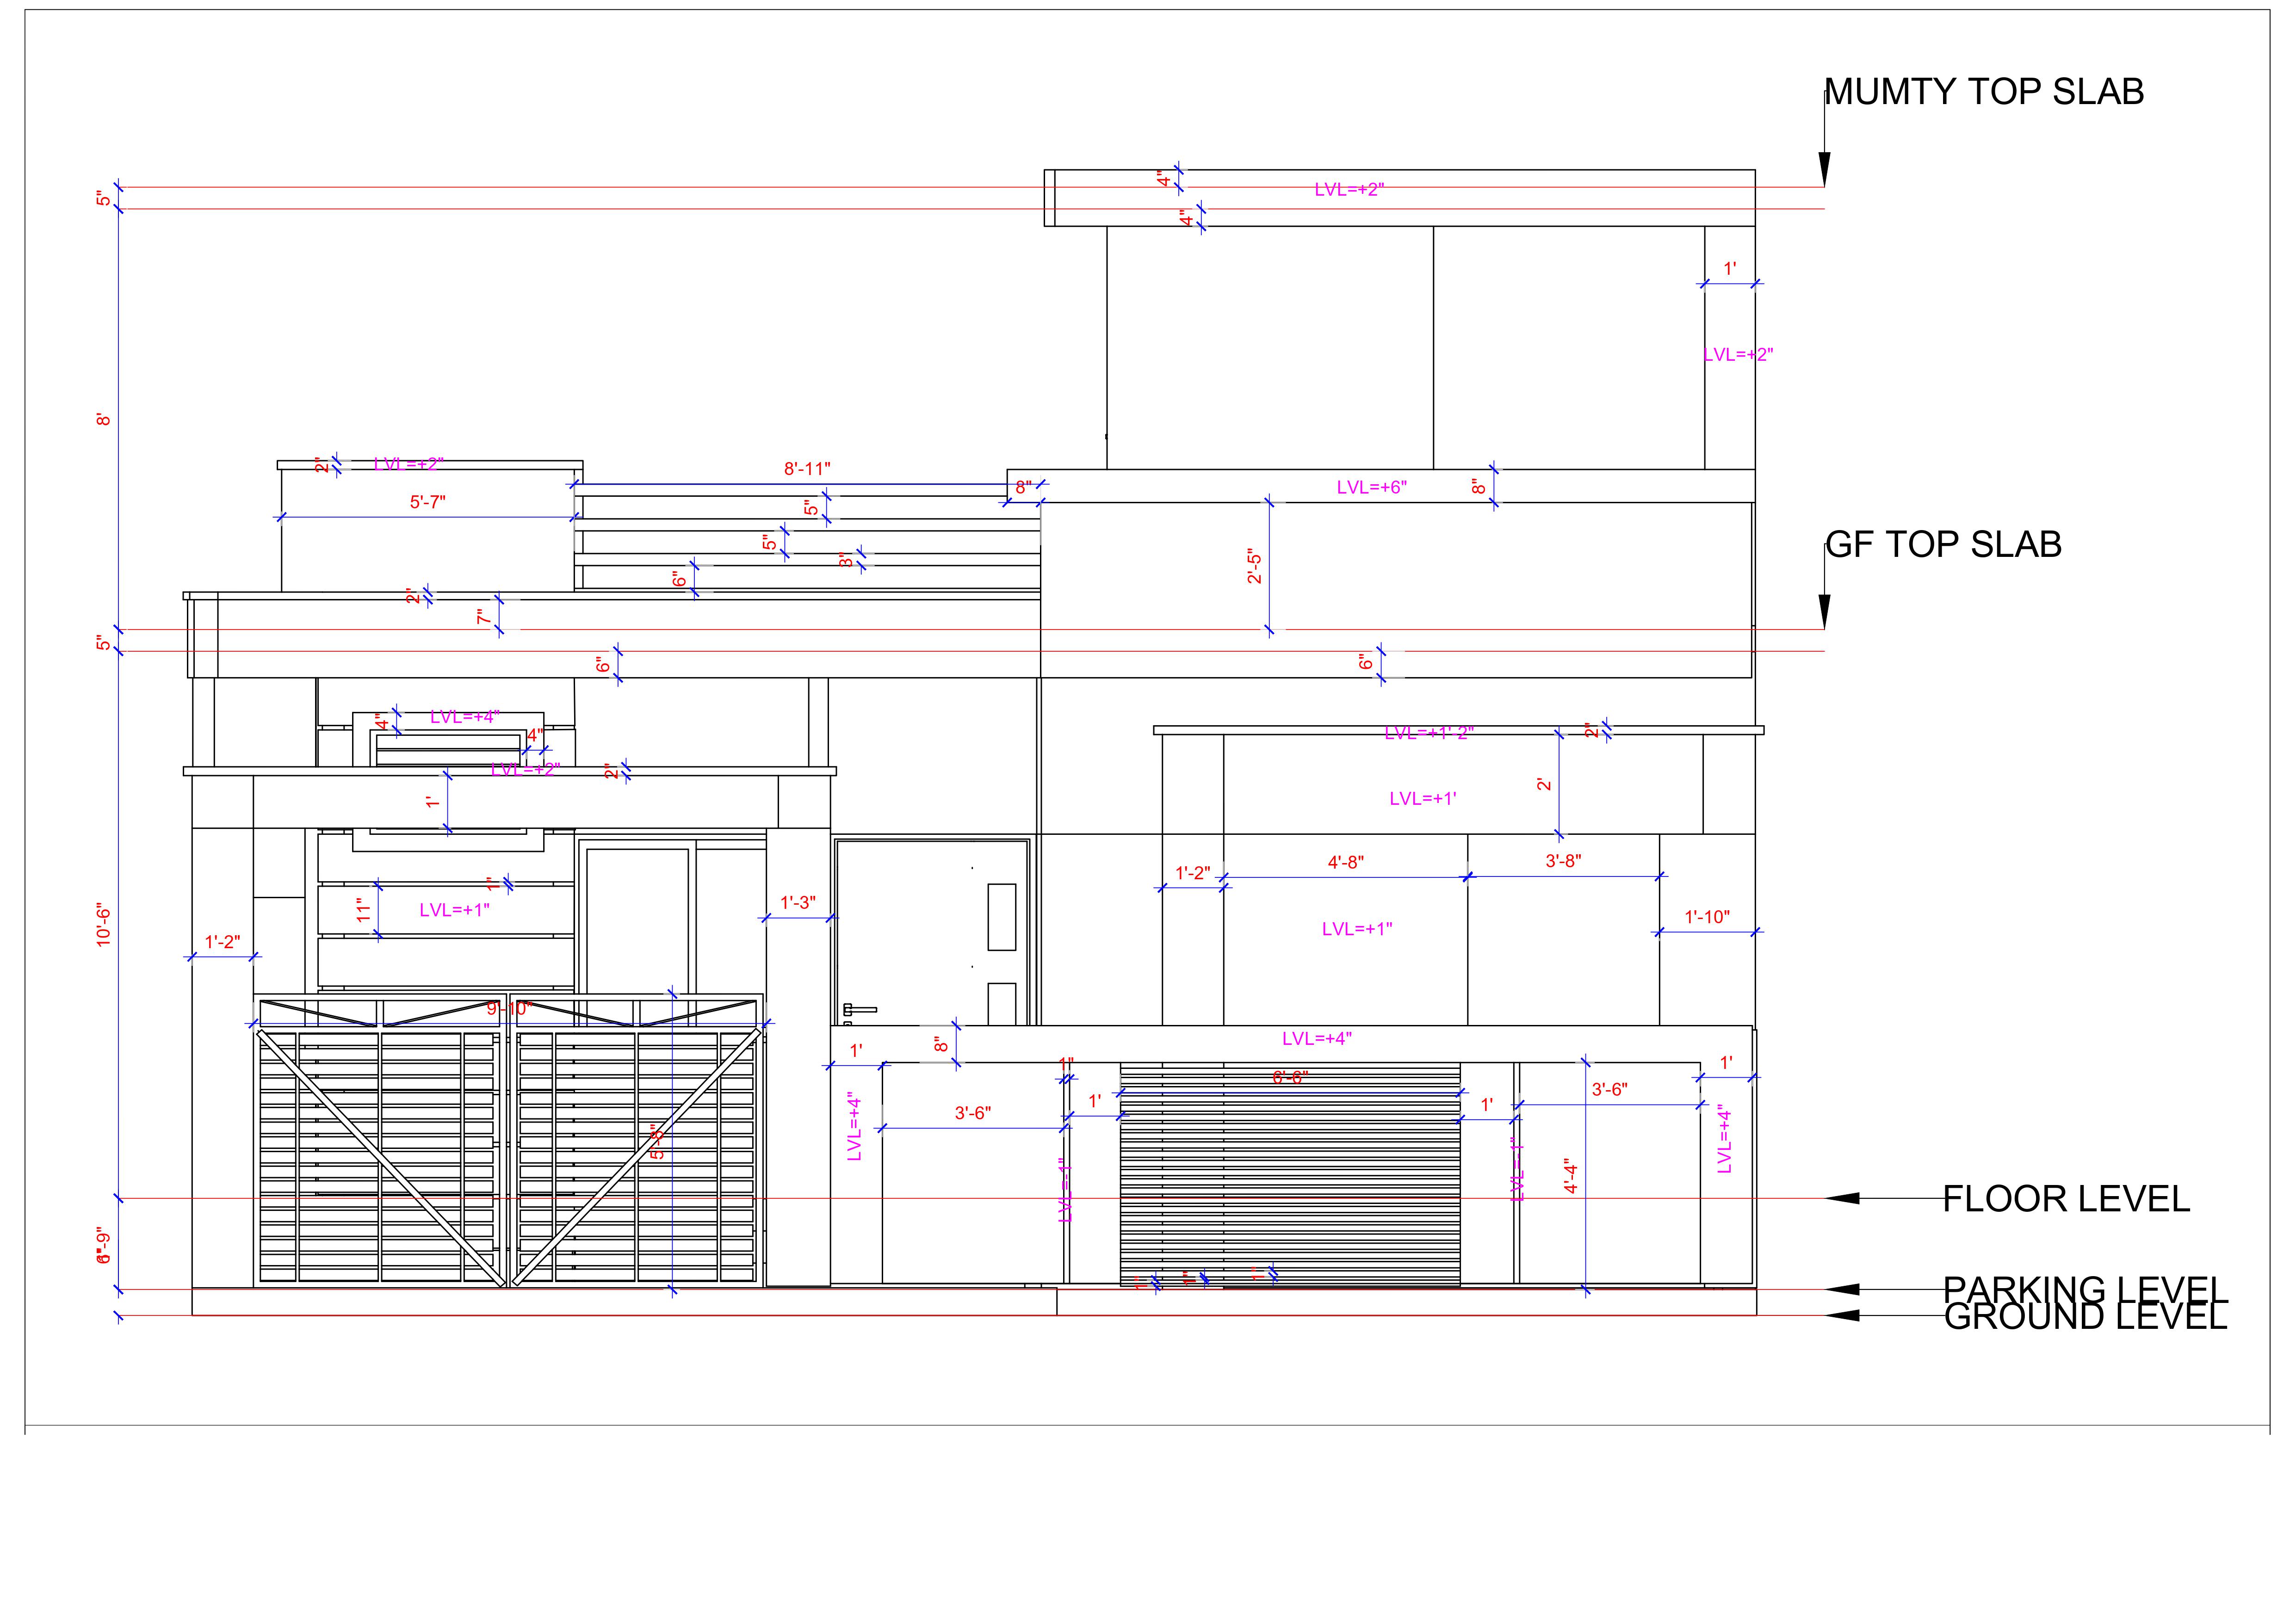Click the door handle on entrance door
The height and width of the screenshot is (1623, 2296).
point(859,1010)
